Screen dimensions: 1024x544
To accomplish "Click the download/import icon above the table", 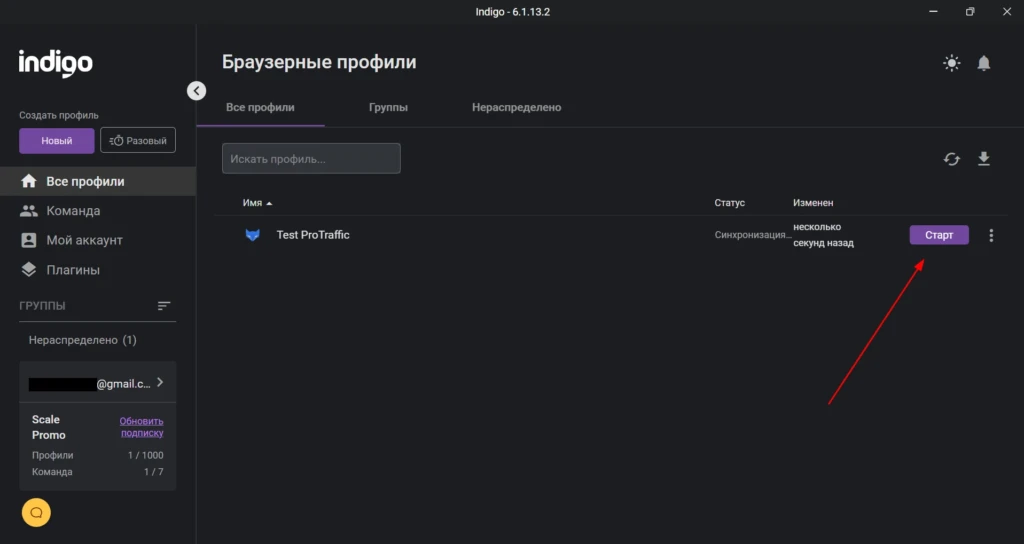I will coord(984,159).
